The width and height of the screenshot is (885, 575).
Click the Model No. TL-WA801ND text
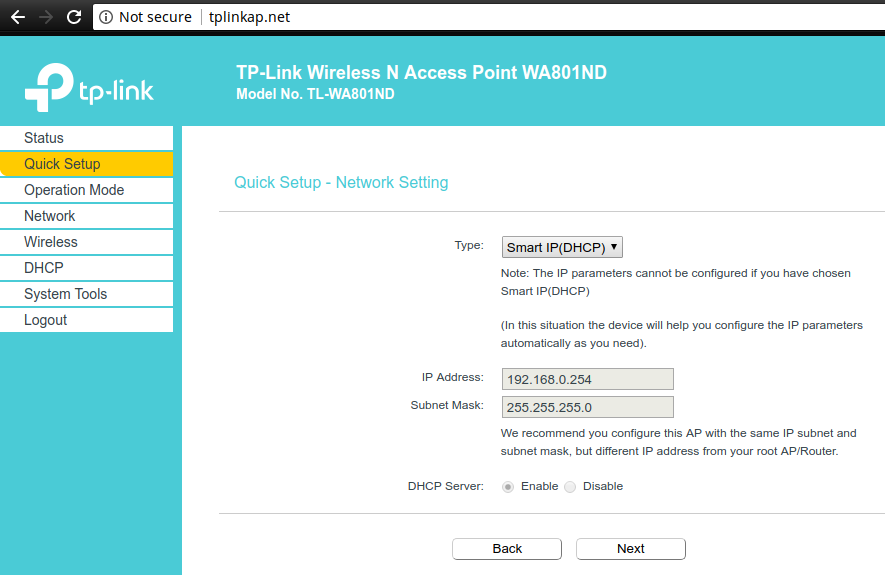tap(315, 94)
